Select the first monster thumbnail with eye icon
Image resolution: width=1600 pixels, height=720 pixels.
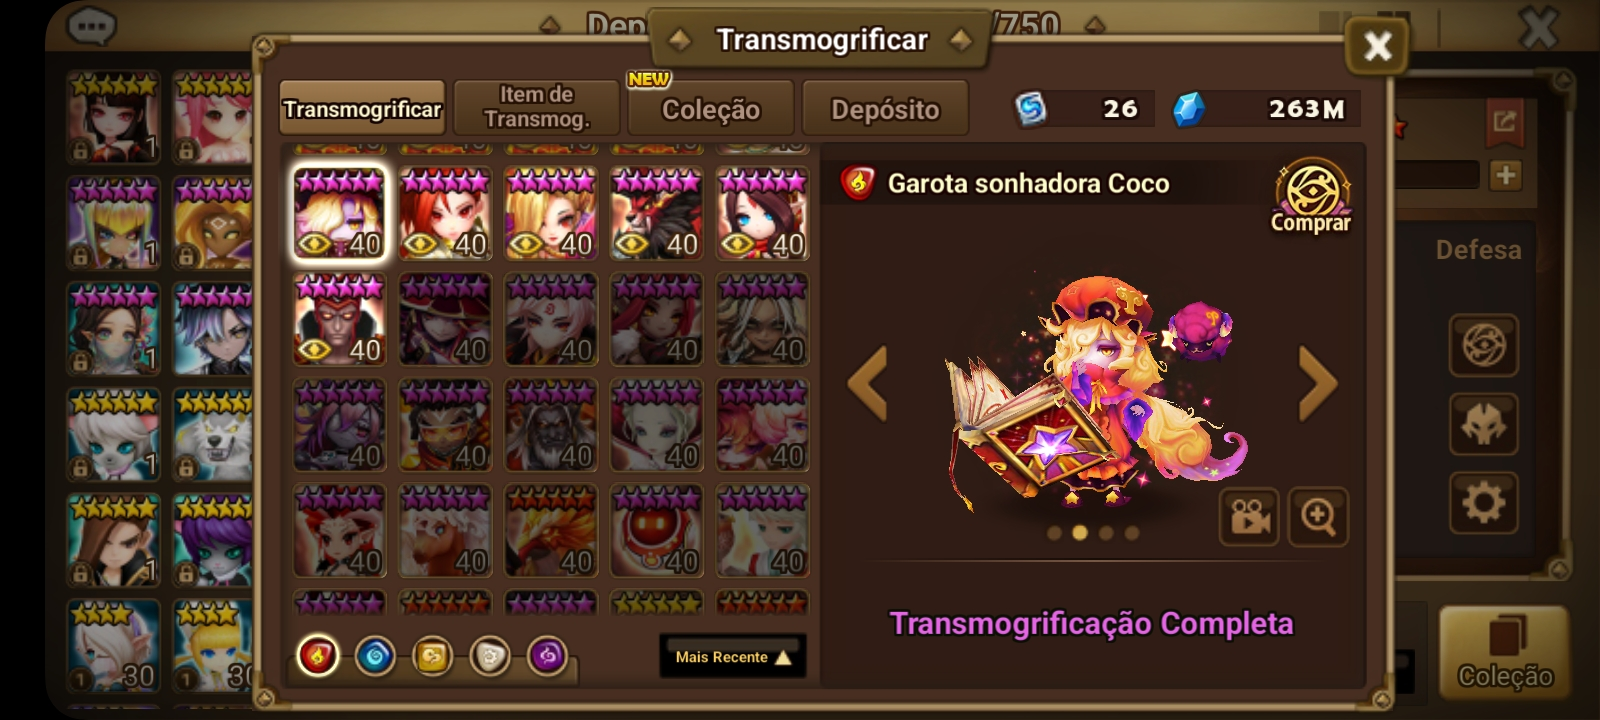[x=340, y=213]
